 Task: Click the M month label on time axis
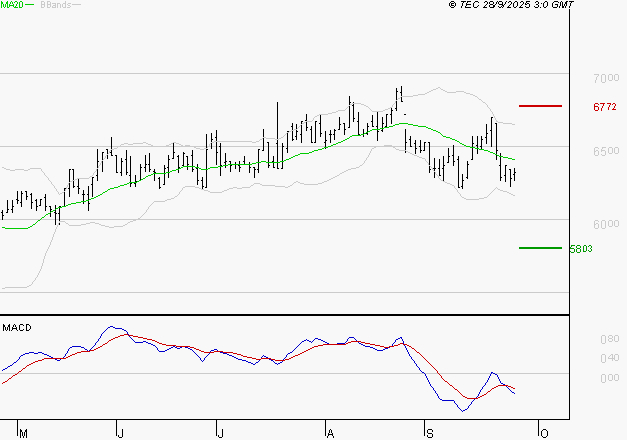pyautogui.click(x=23, y=433)
